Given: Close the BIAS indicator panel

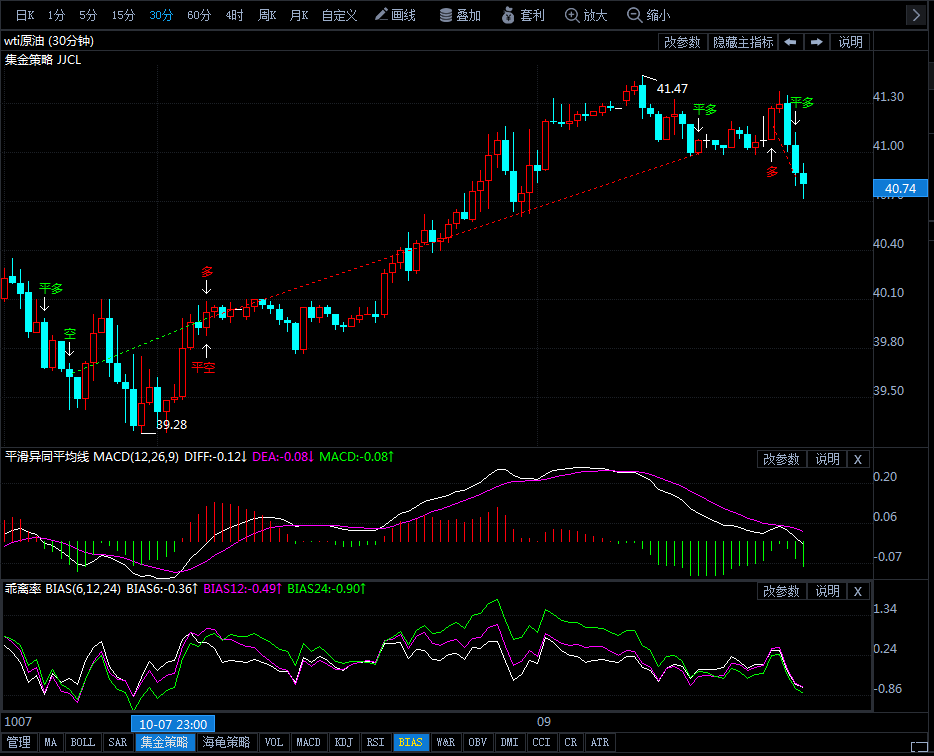Looking at the screenshot, I should [x=857, y=591].
